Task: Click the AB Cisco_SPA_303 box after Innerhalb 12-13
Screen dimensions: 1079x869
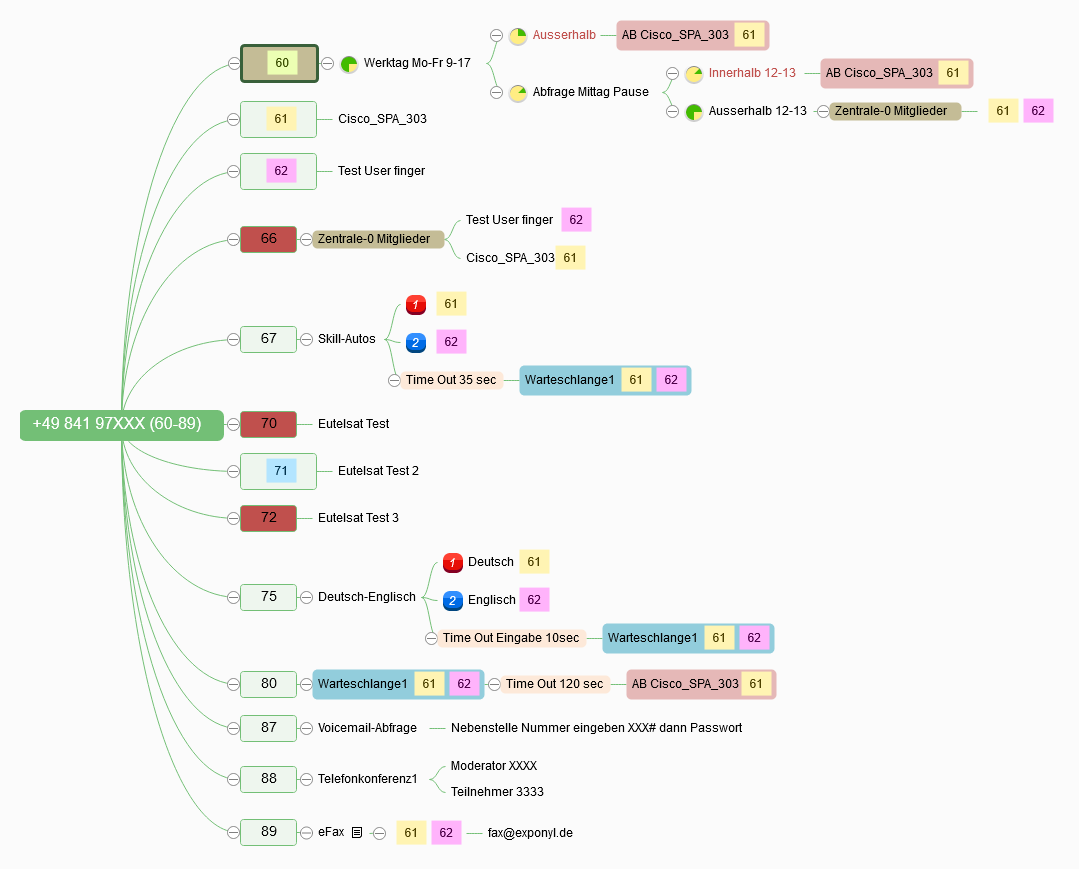Action: click(897, 73)
